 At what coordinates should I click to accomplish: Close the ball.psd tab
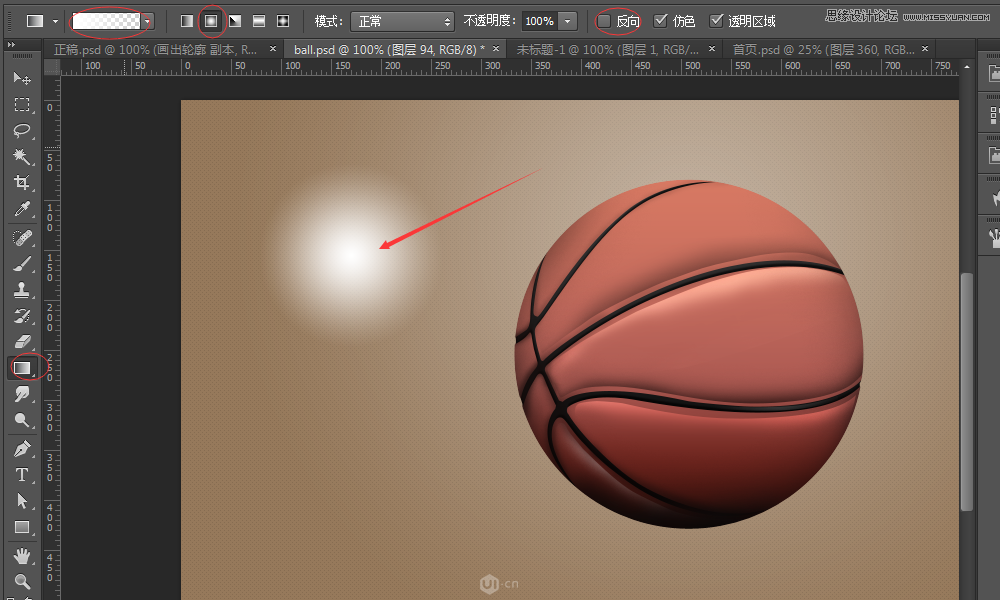496,48
